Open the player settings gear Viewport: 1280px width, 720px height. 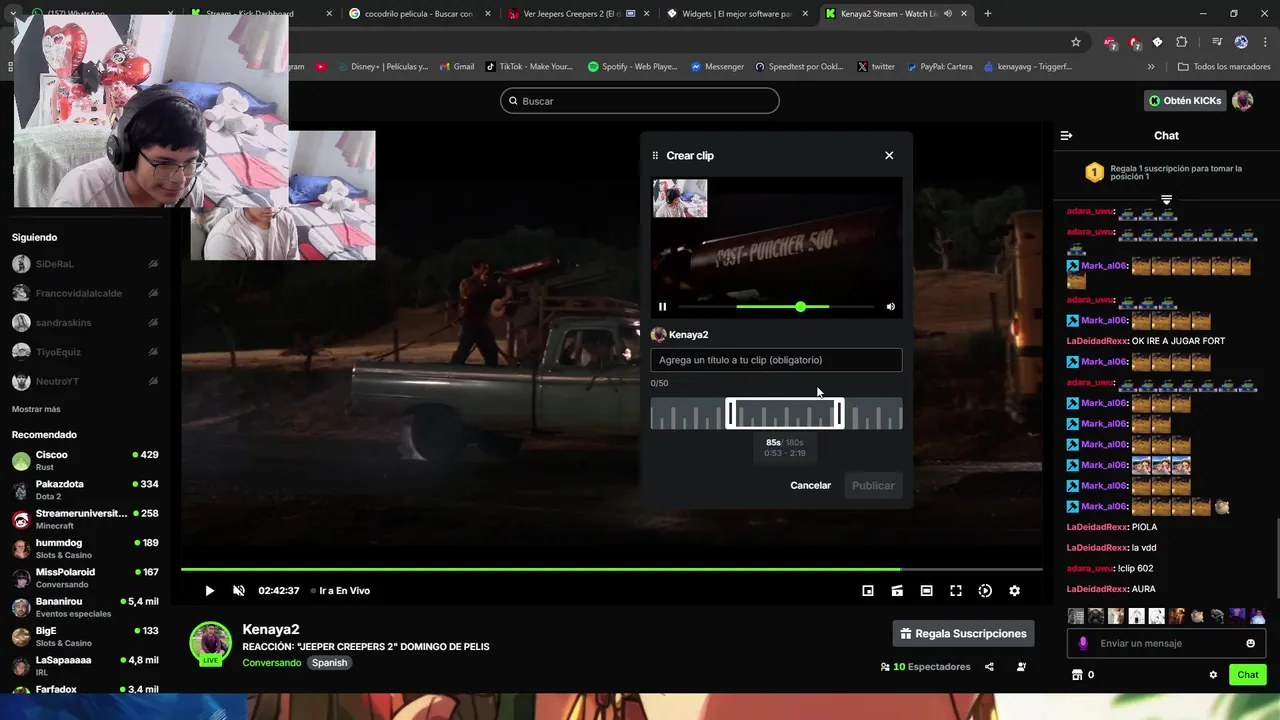(1014, 591)
